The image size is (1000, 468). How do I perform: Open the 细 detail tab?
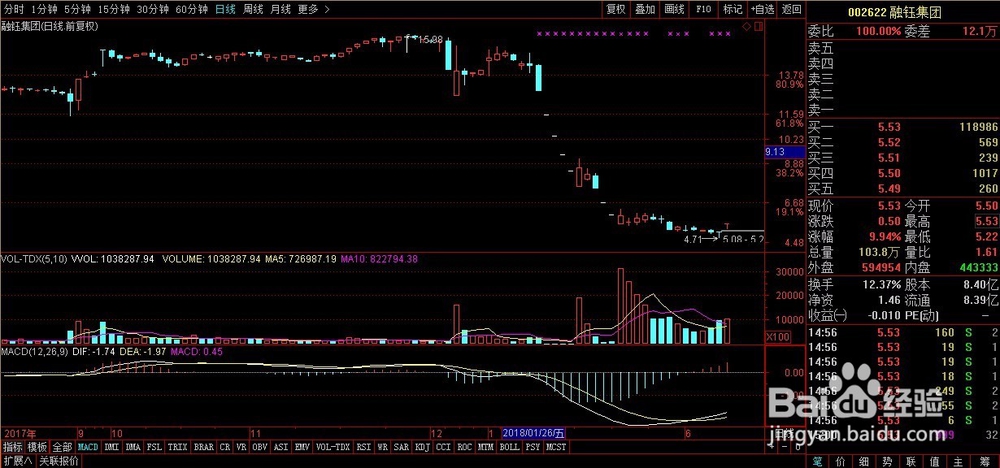(x=865, y=460)
